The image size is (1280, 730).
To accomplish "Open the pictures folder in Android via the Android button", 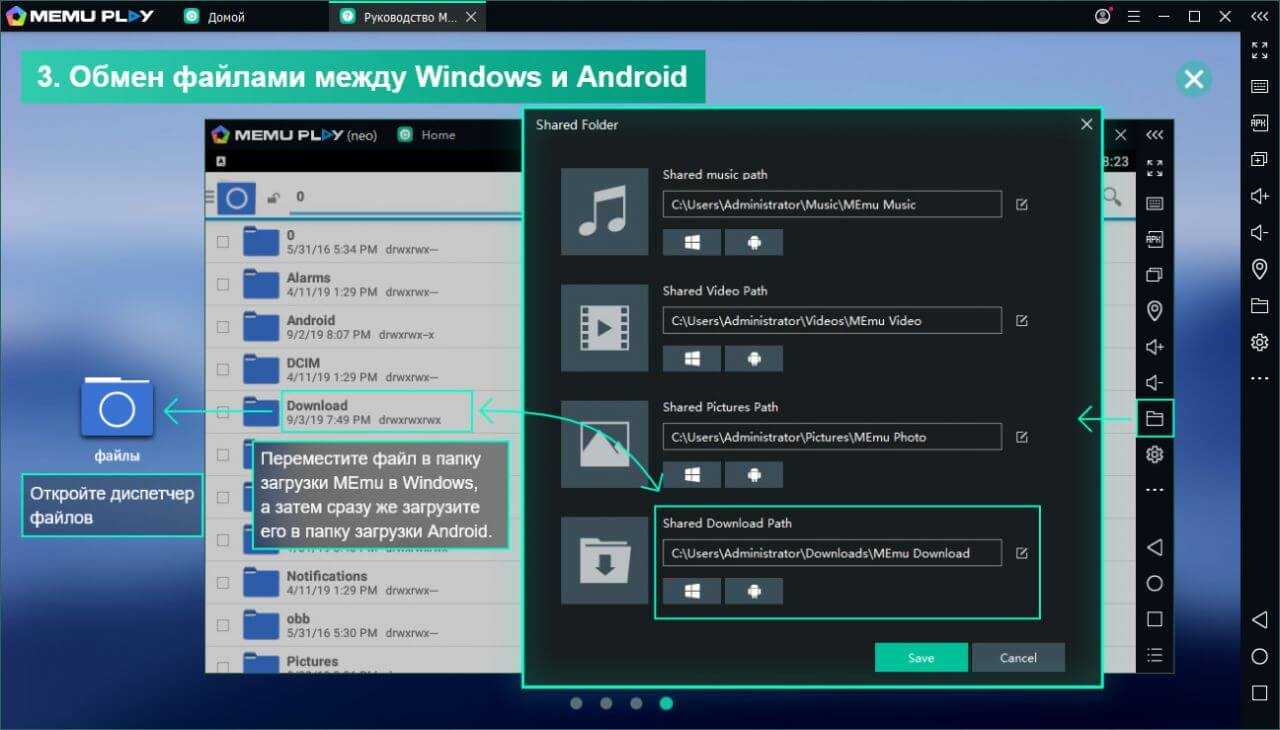I will pyautogui.click(x=753, y=475).
